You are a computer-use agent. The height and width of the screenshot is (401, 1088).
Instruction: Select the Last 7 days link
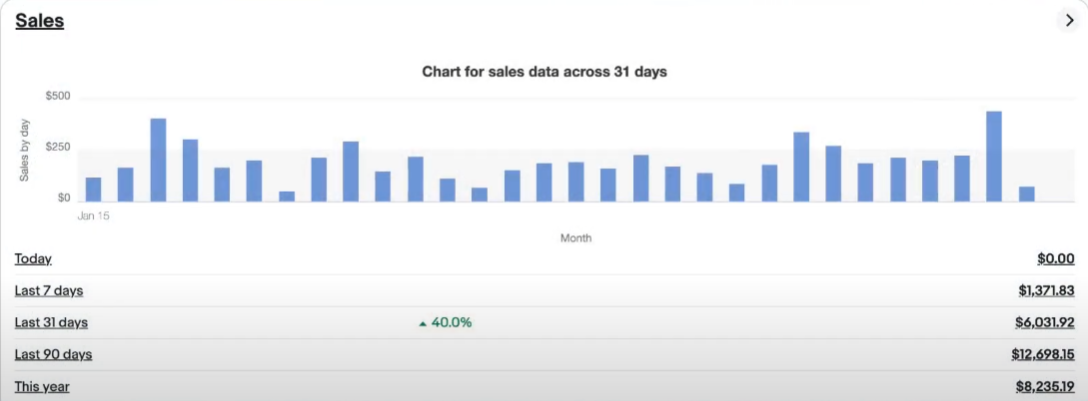pos(49,290)
